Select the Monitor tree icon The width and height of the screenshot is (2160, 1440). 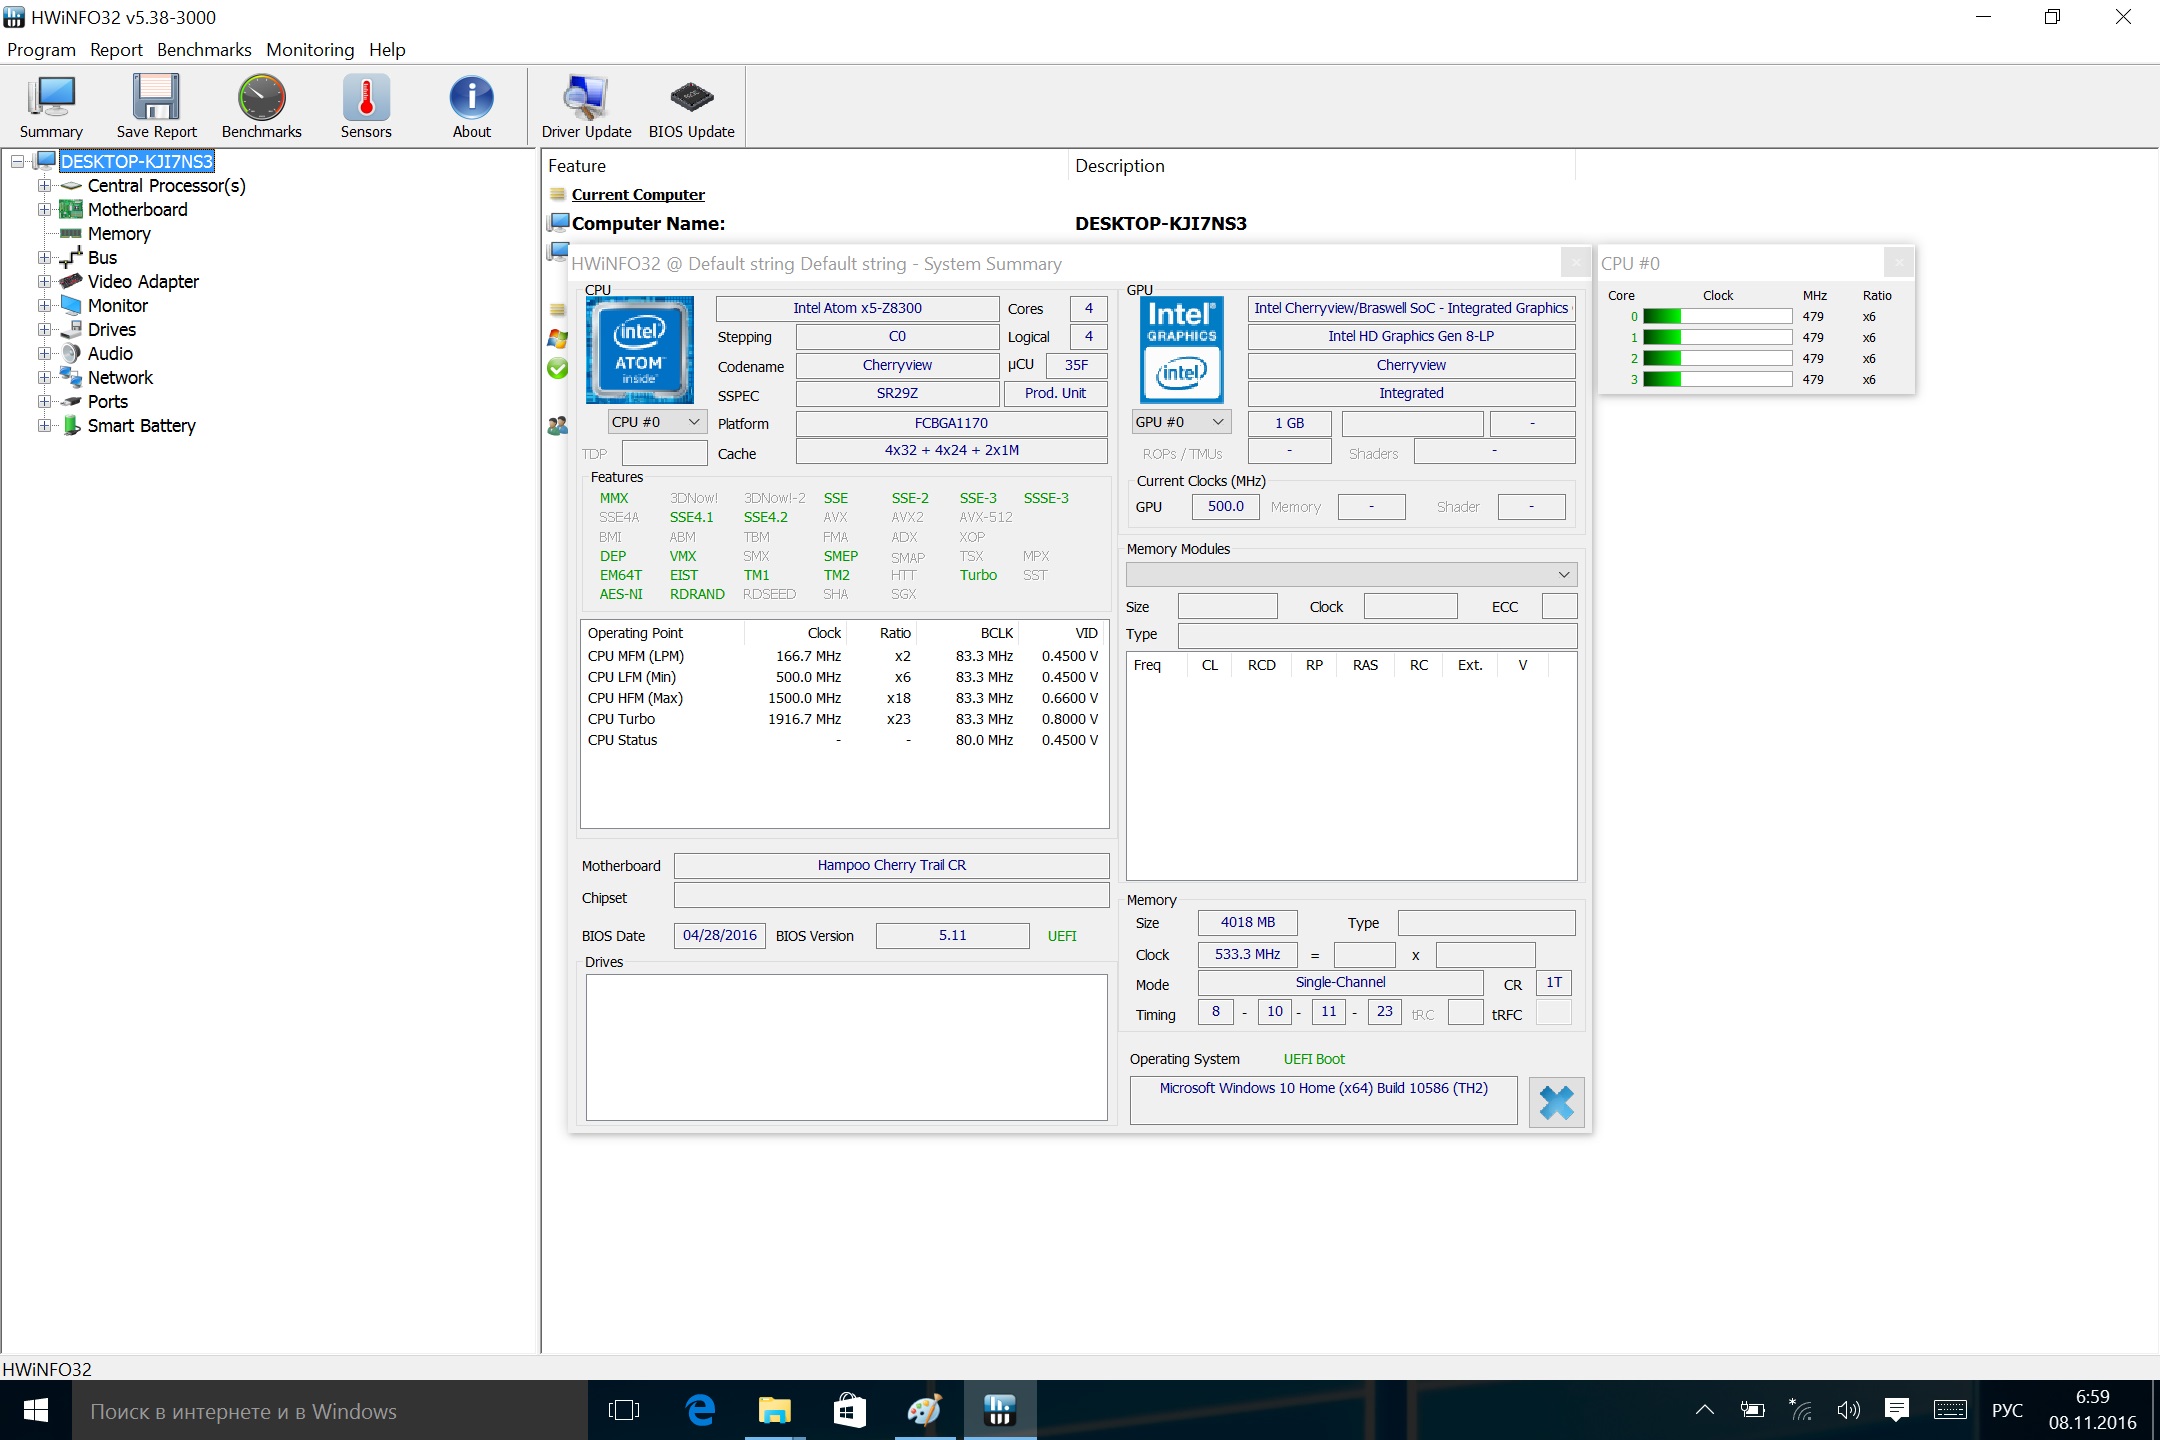[70, 305]
